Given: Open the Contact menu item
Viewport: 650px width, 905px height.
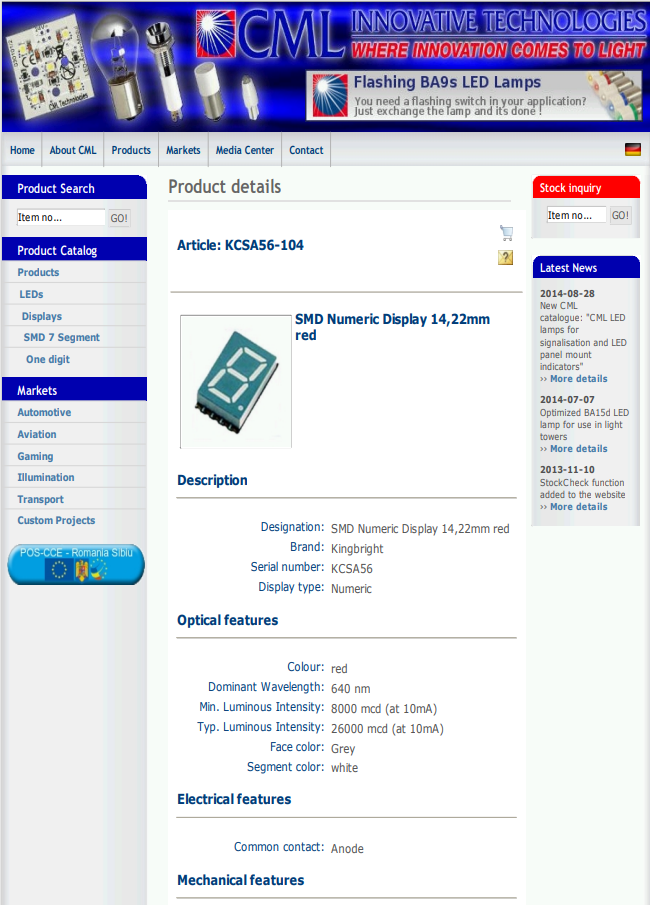Looking at the screenshot, I should 306,150.
